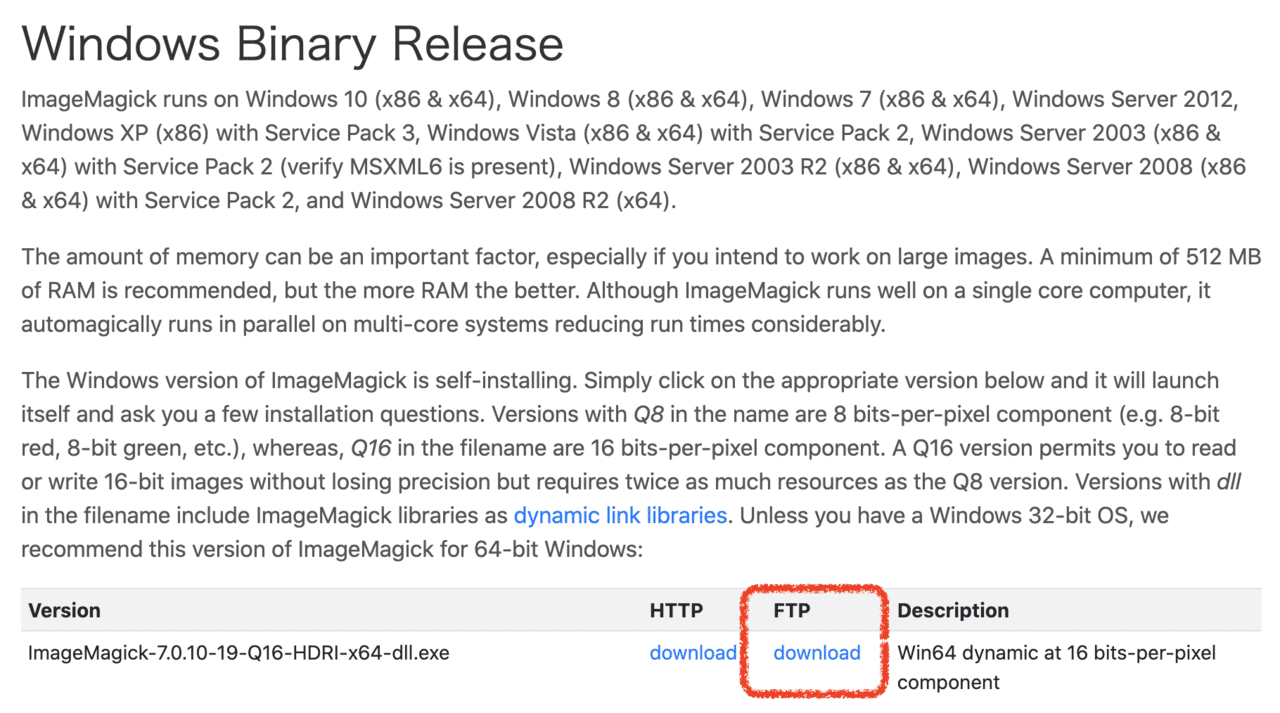Click the FTP column header
Image resolution: width=1280 pixels, height=713 pixels.
pos(794,610)
